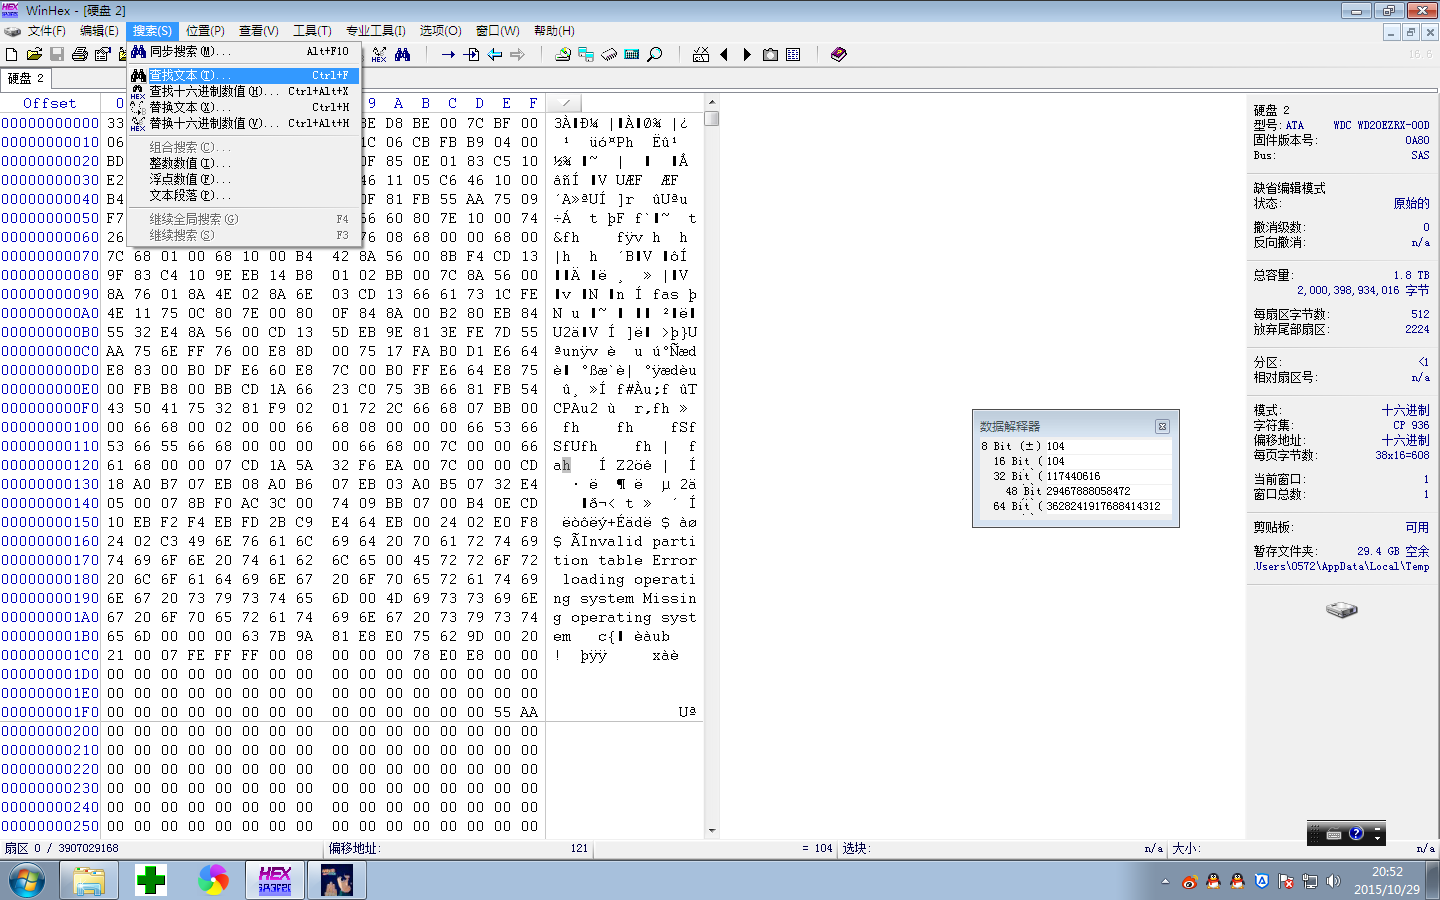This screenshot has height=900, width=1440.
Task: Click the Clone disk toolbar icon
Action: (586, 54)
